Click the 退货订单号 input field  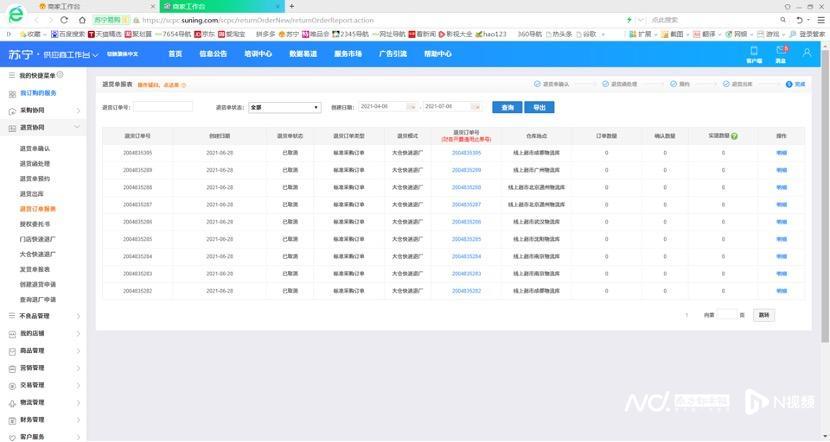[x=162, y=106]
